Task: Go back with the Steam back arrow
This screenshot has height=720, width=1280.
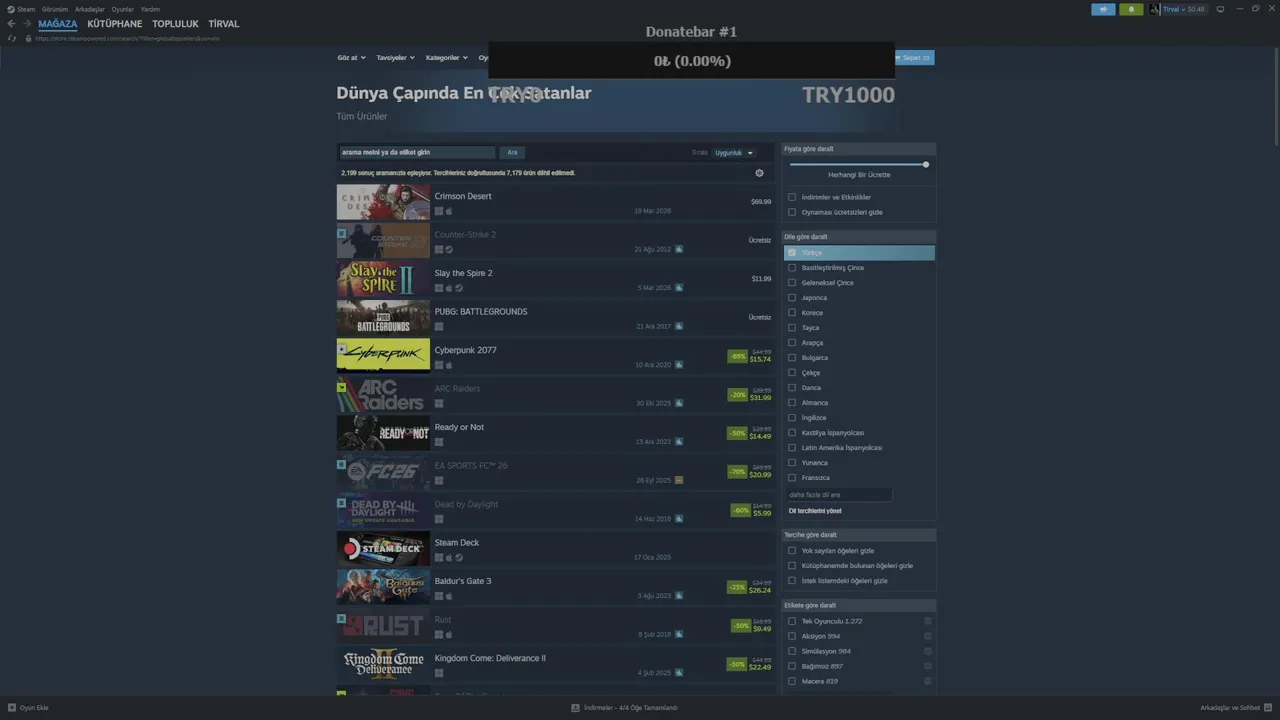Action: click(11, 24)
